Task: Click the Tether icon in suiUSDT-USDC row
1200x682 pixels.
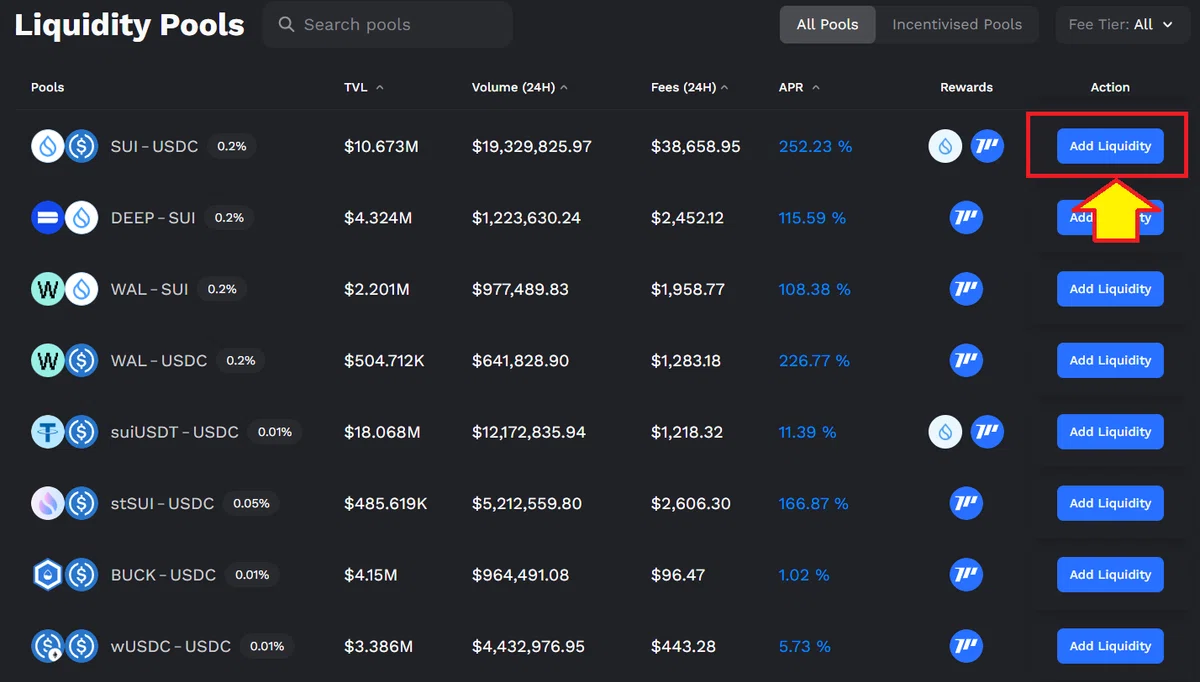Action: (47, 433)
